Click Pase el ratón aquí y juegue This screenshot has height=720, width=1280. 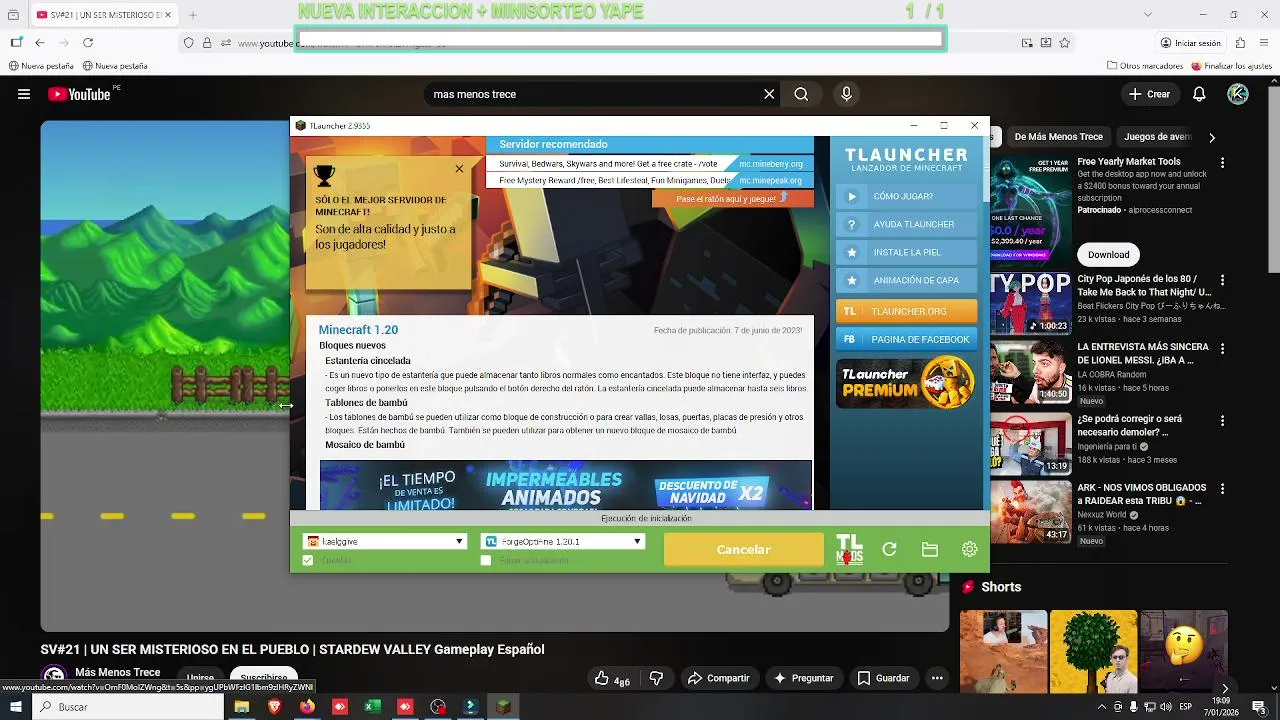(732, 198)
